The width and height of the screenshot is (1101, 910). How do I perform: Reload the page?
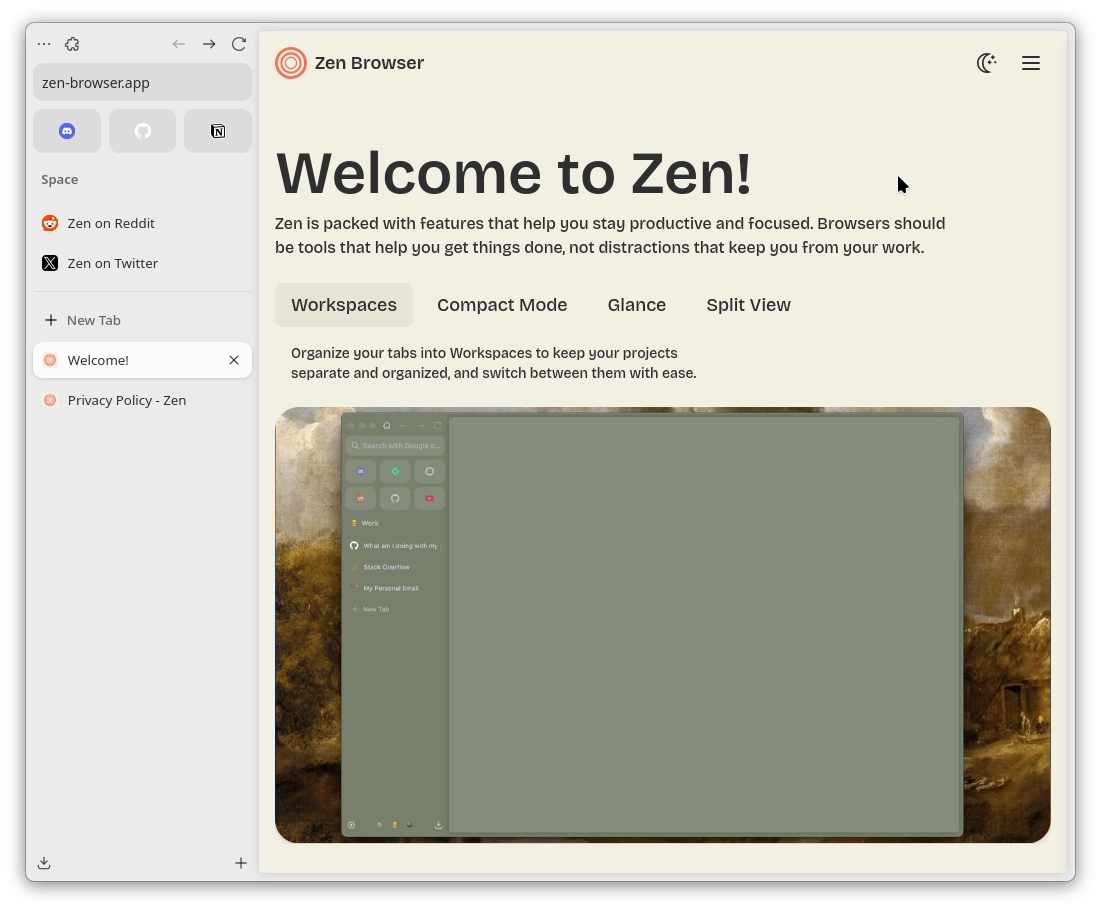[239, 44]
